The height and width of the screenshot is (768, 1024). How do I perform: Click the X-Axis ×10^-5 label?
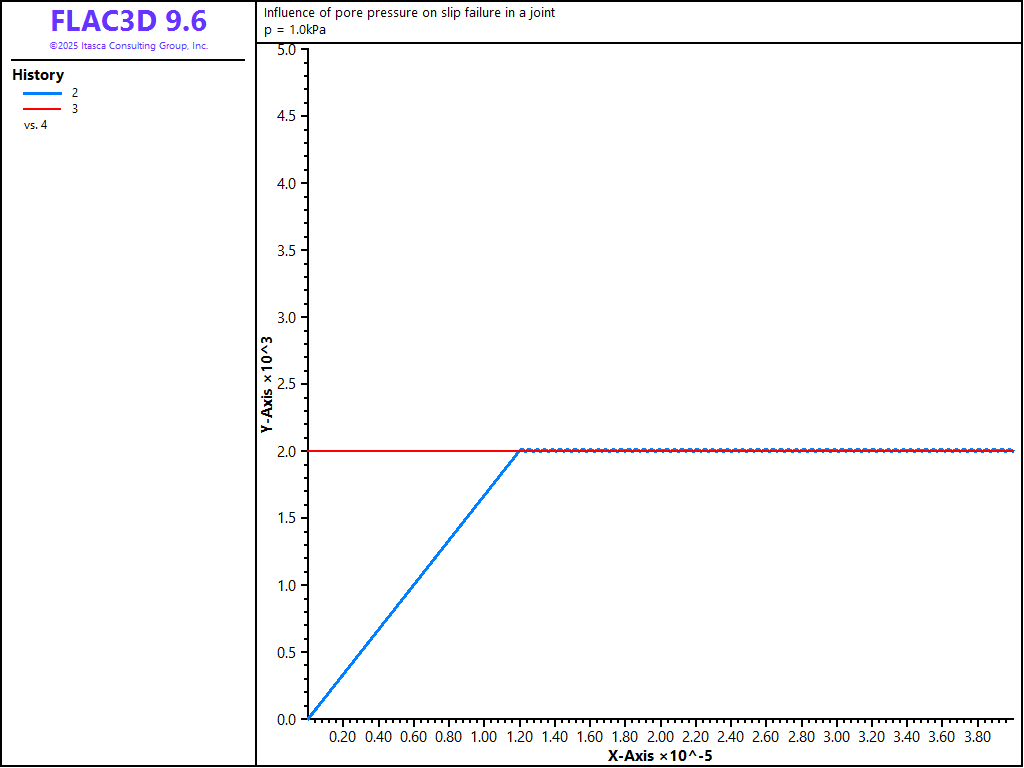pos(660,756)
